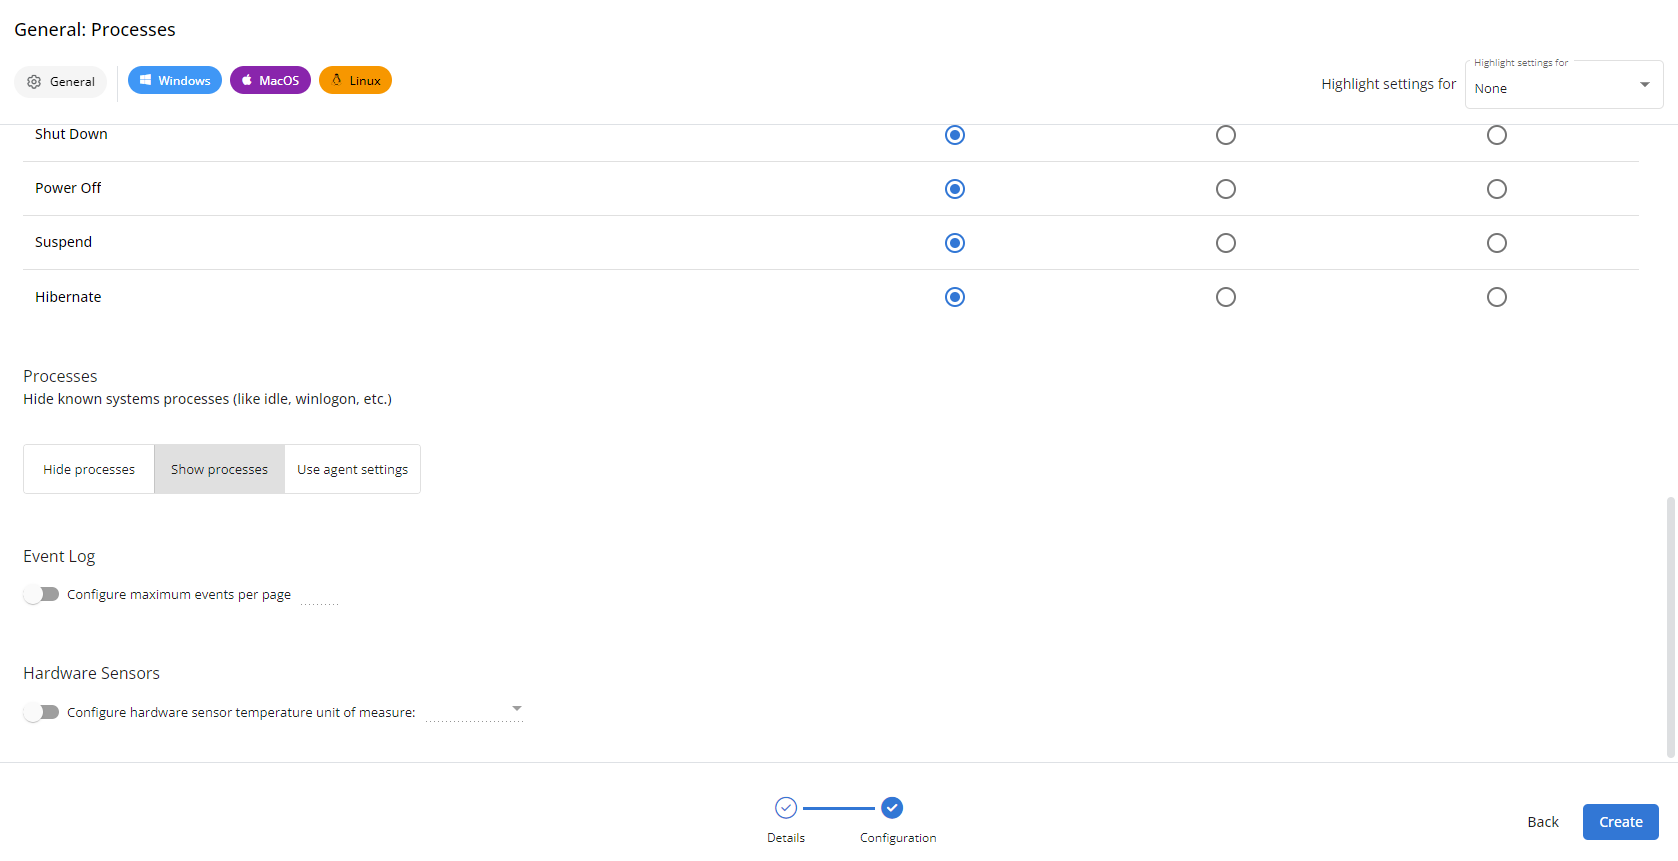Click the Windows platform icon badge
Image resolution: width=1678 pixels, height=861 pixels.
pos(144,79)
